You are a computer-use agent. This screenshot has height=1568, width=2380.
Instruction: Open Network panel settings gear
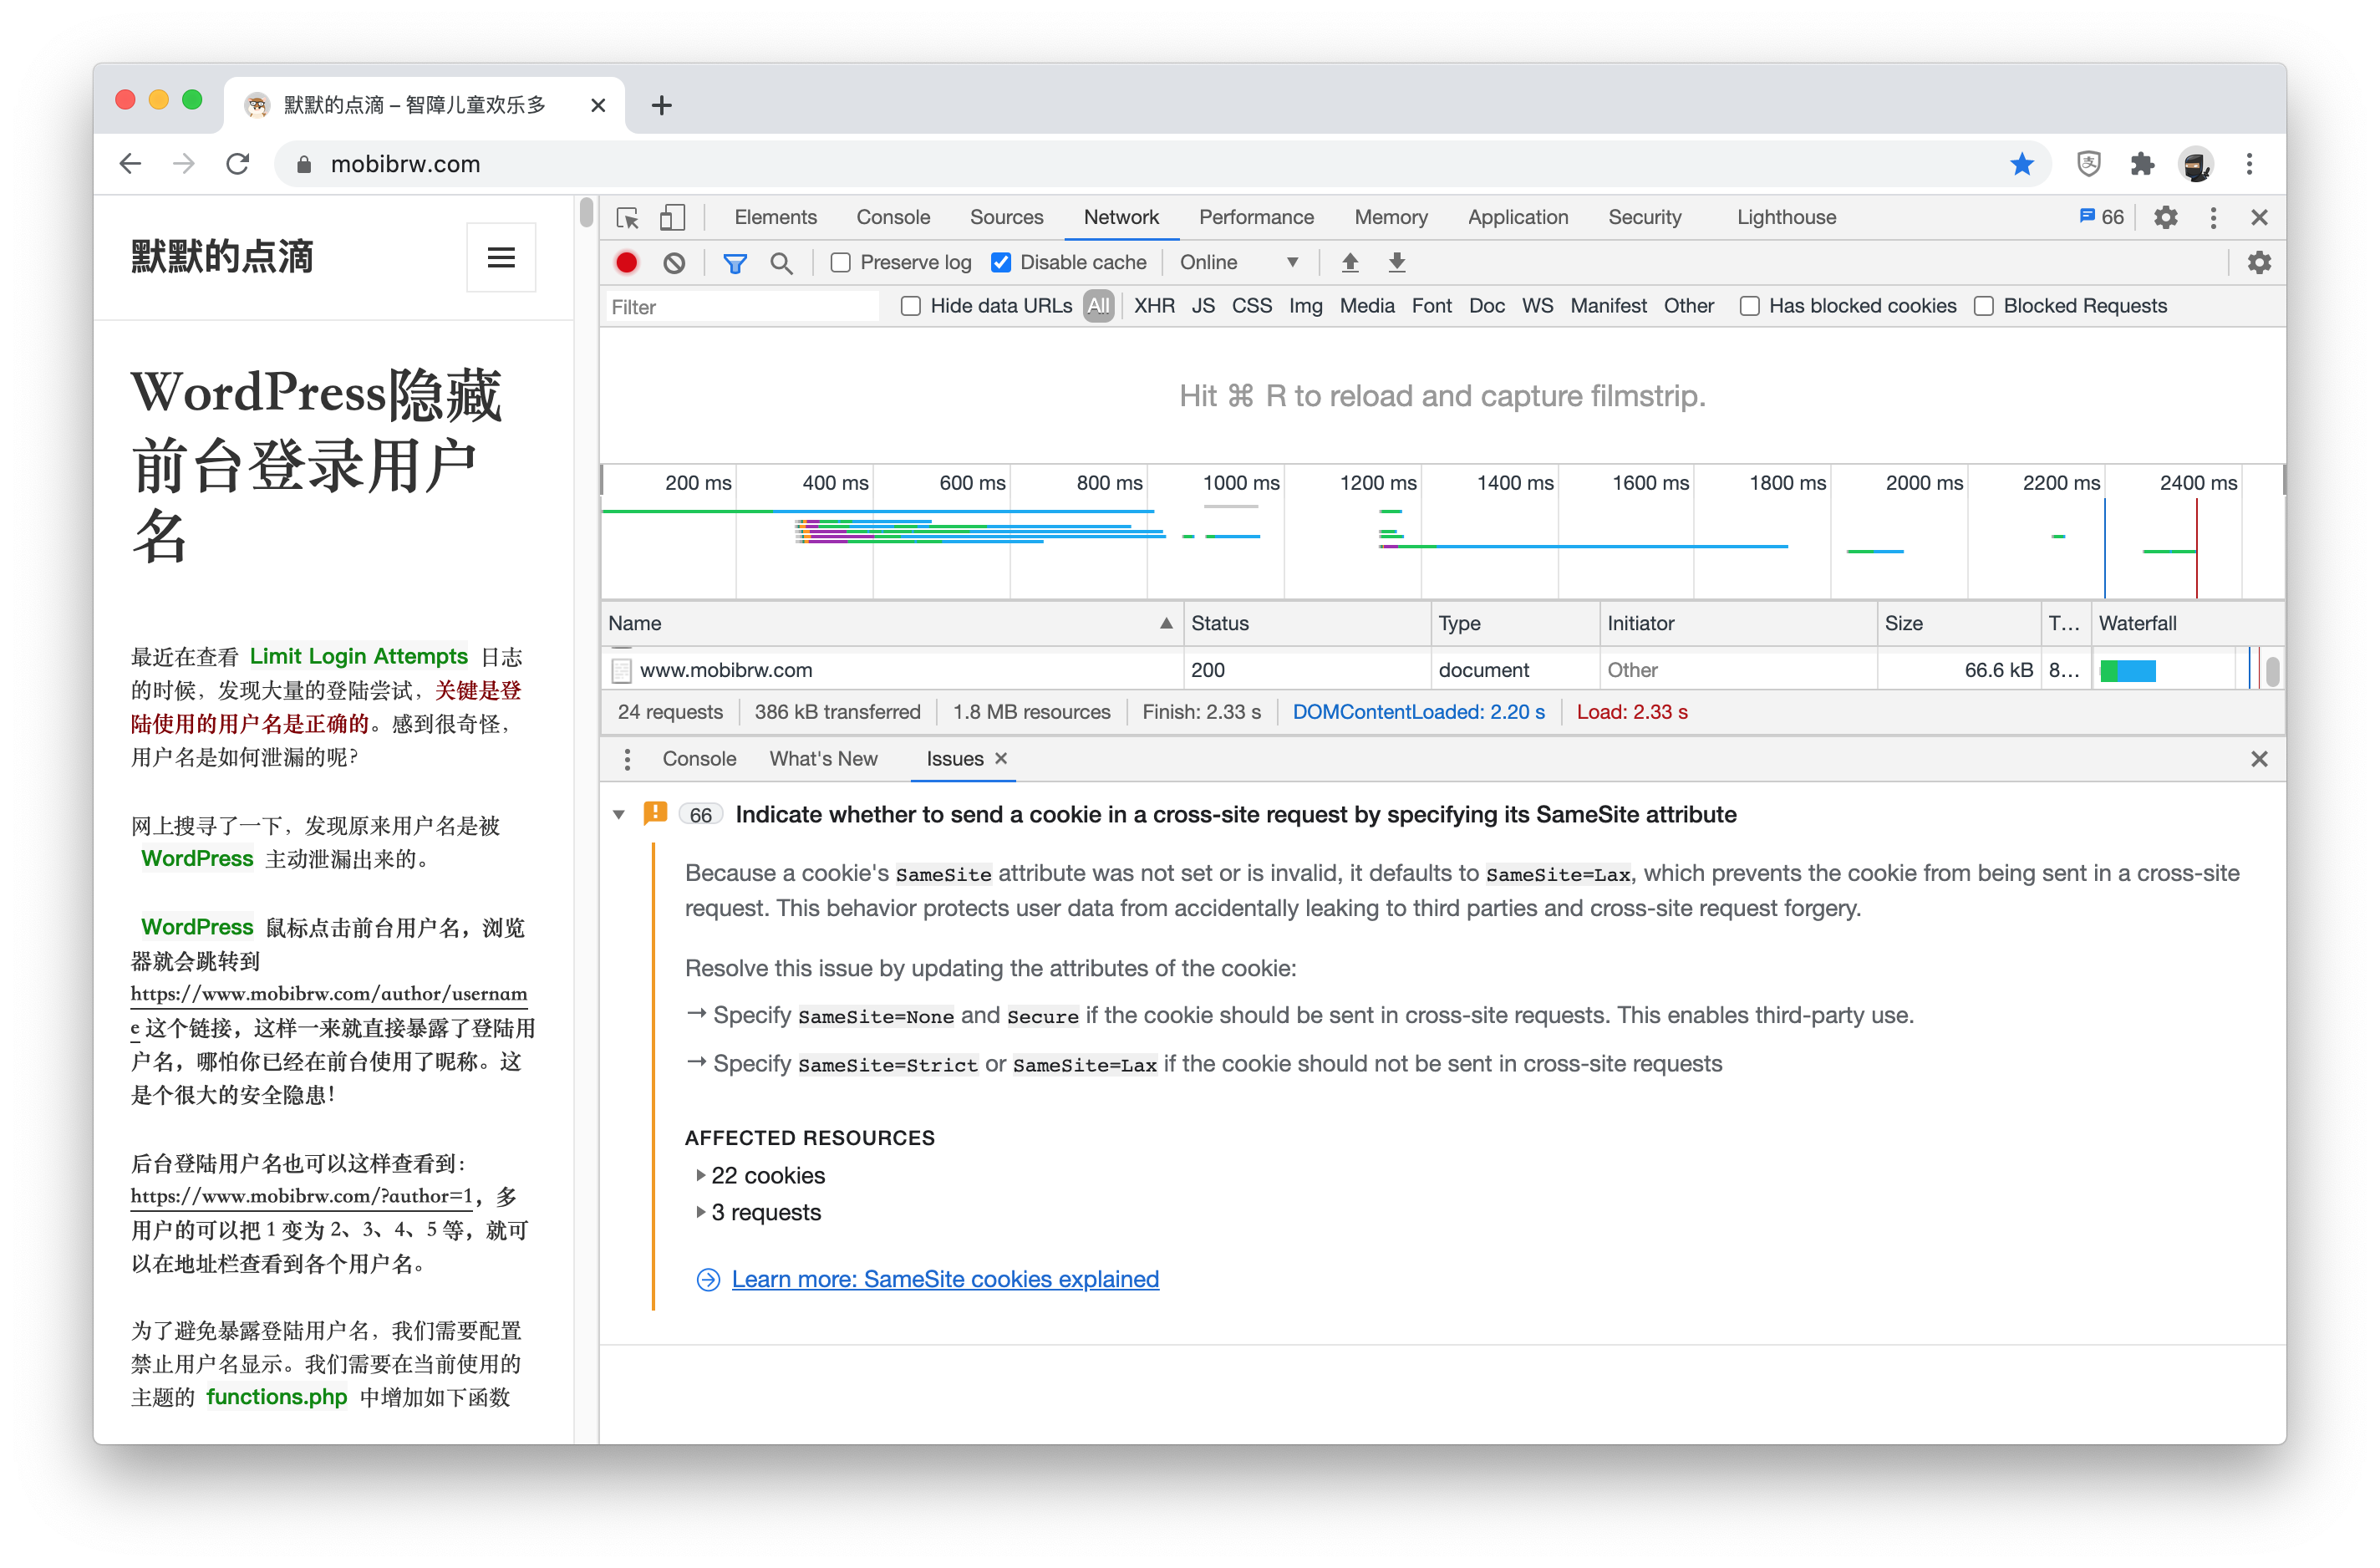pyautogui.click(x=2258, y=262)
